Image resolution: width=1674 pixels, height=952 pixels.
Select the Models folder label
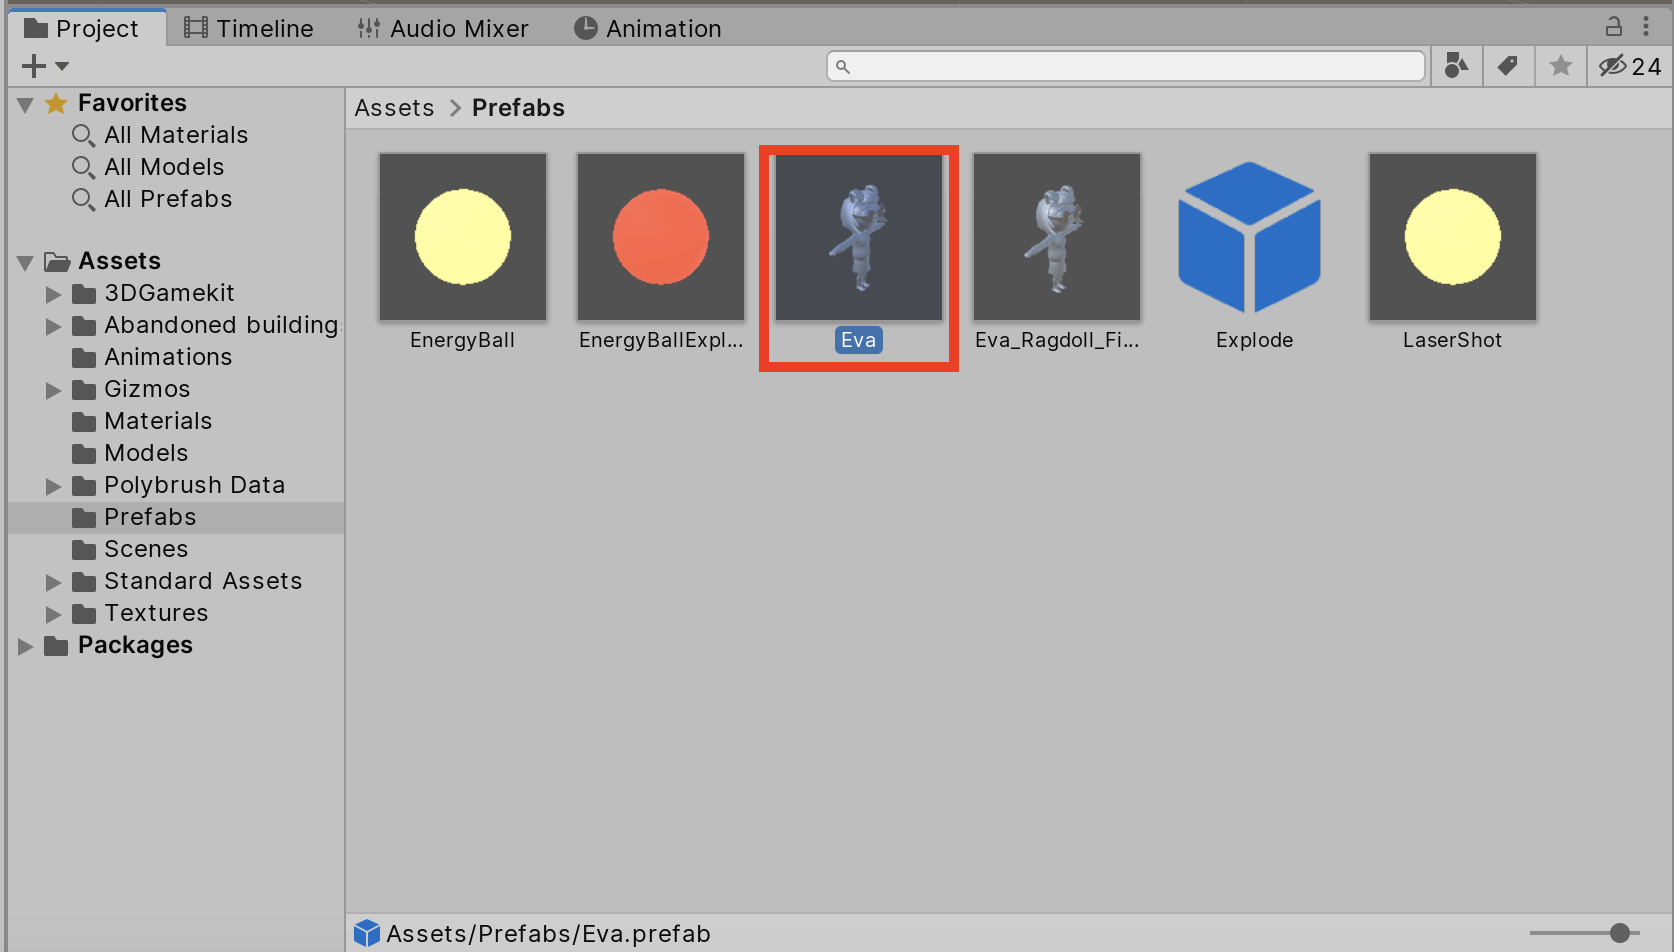tap(146, 453)
